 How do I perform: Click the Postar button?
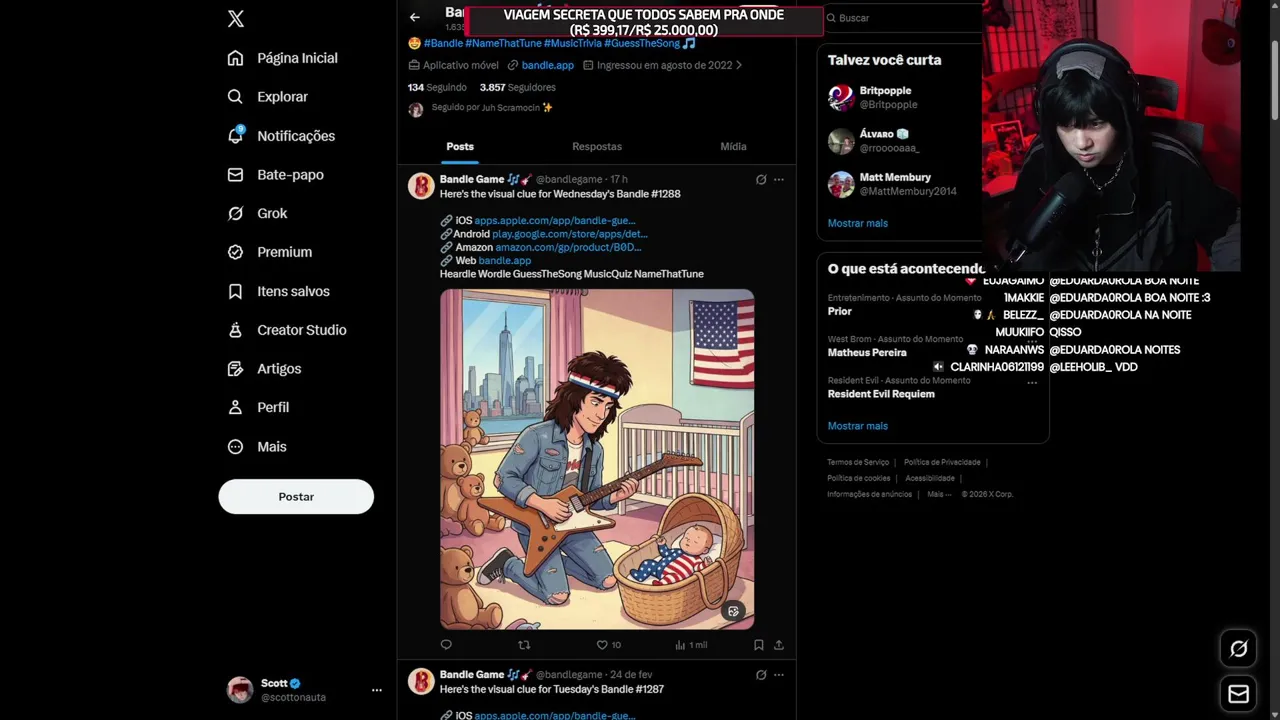point(296,497)
